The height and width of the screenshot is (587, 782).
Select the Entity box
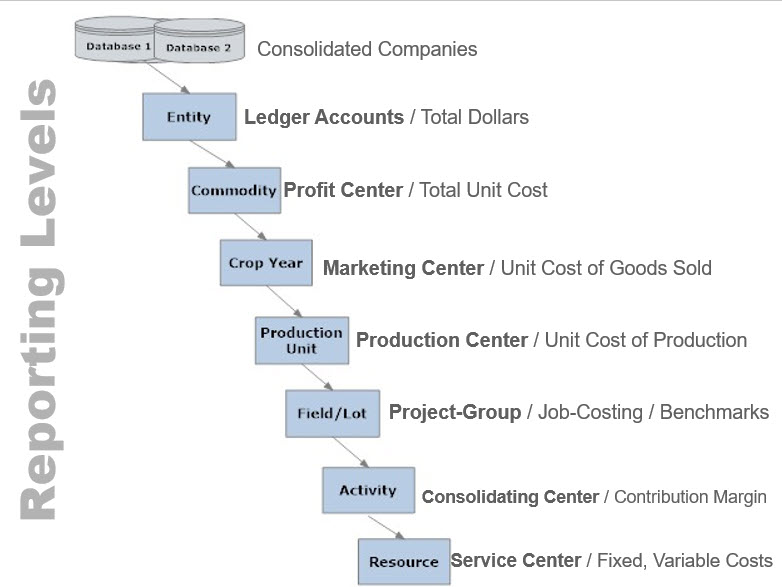188,117
